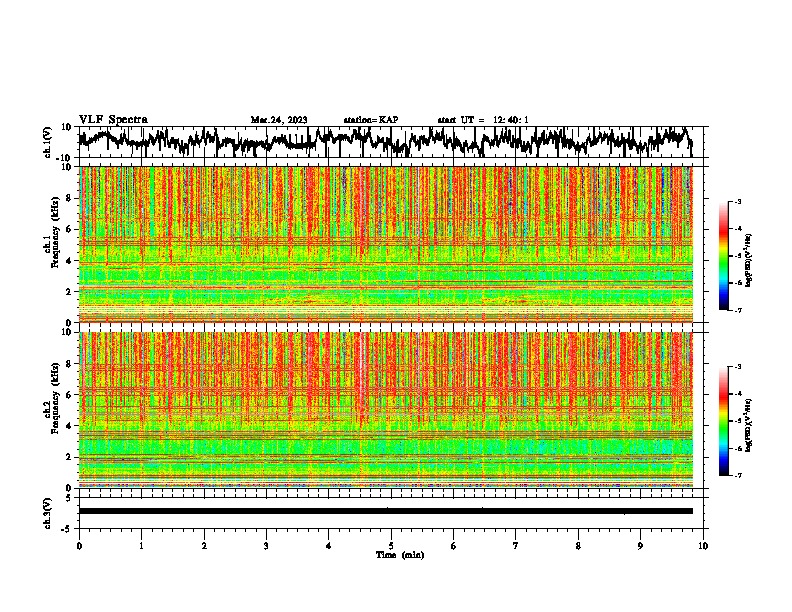This screenshot has height=612, width=792.
Task: Select the "start UT = 12:40:1" header text
Action: tap(483, 120)
